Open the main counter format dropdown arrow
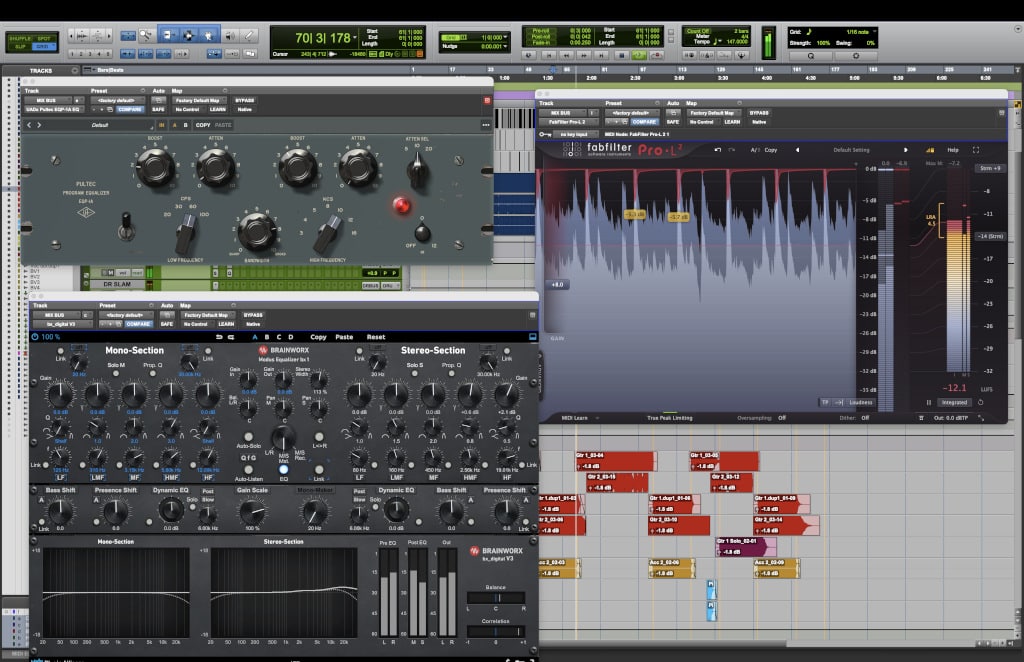Viewport: 1024px width, 662px height. 355,37
